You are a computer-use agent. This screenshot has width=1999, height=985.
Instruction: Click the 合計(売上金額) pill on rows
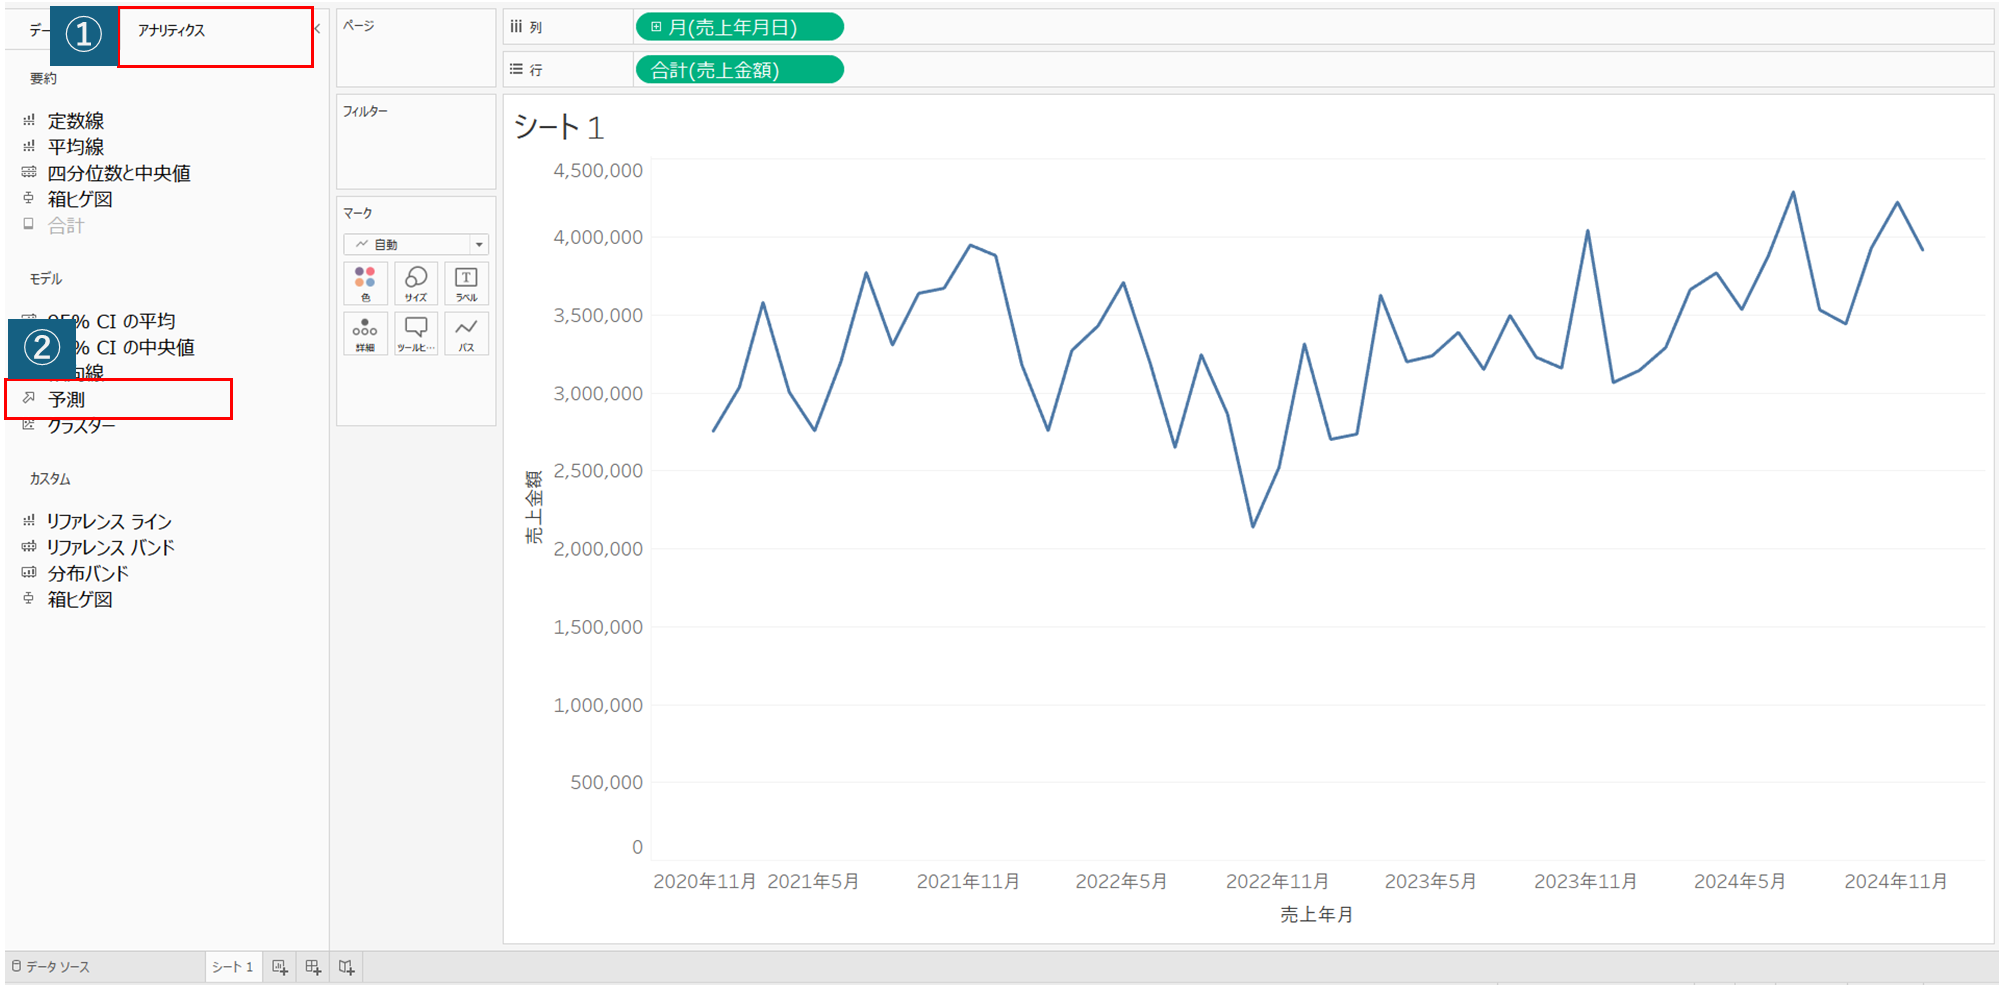point(739,70)
